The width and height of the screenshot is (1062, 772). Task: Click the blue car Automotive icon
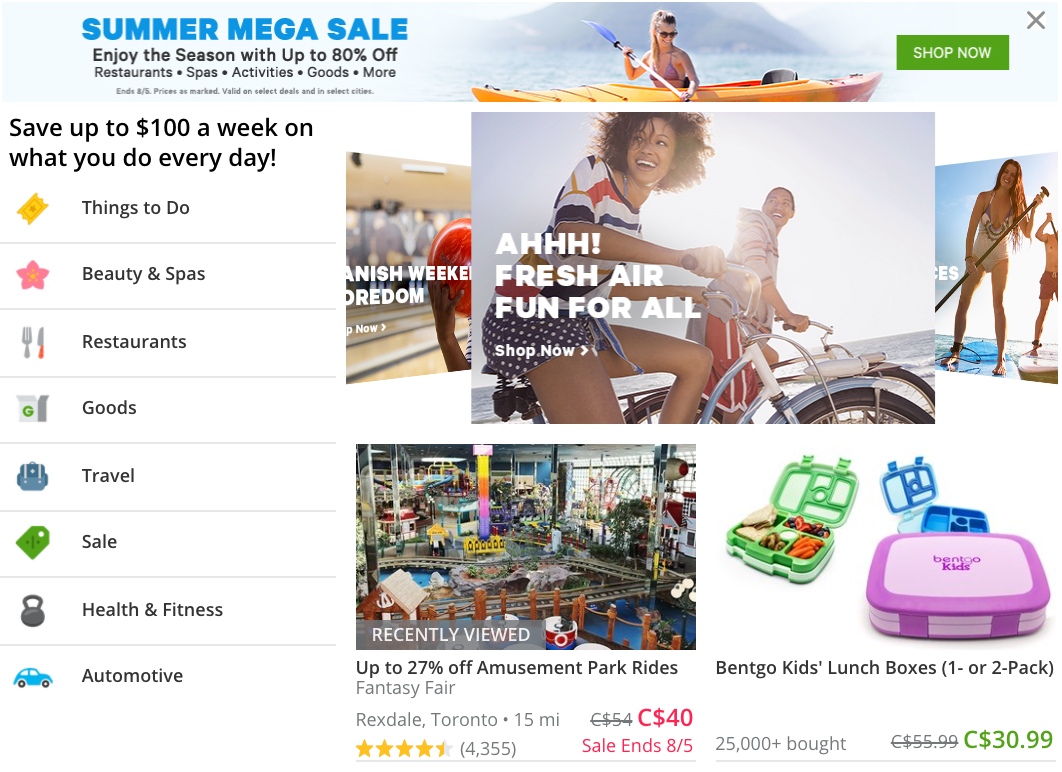click(x=33, y=677)
